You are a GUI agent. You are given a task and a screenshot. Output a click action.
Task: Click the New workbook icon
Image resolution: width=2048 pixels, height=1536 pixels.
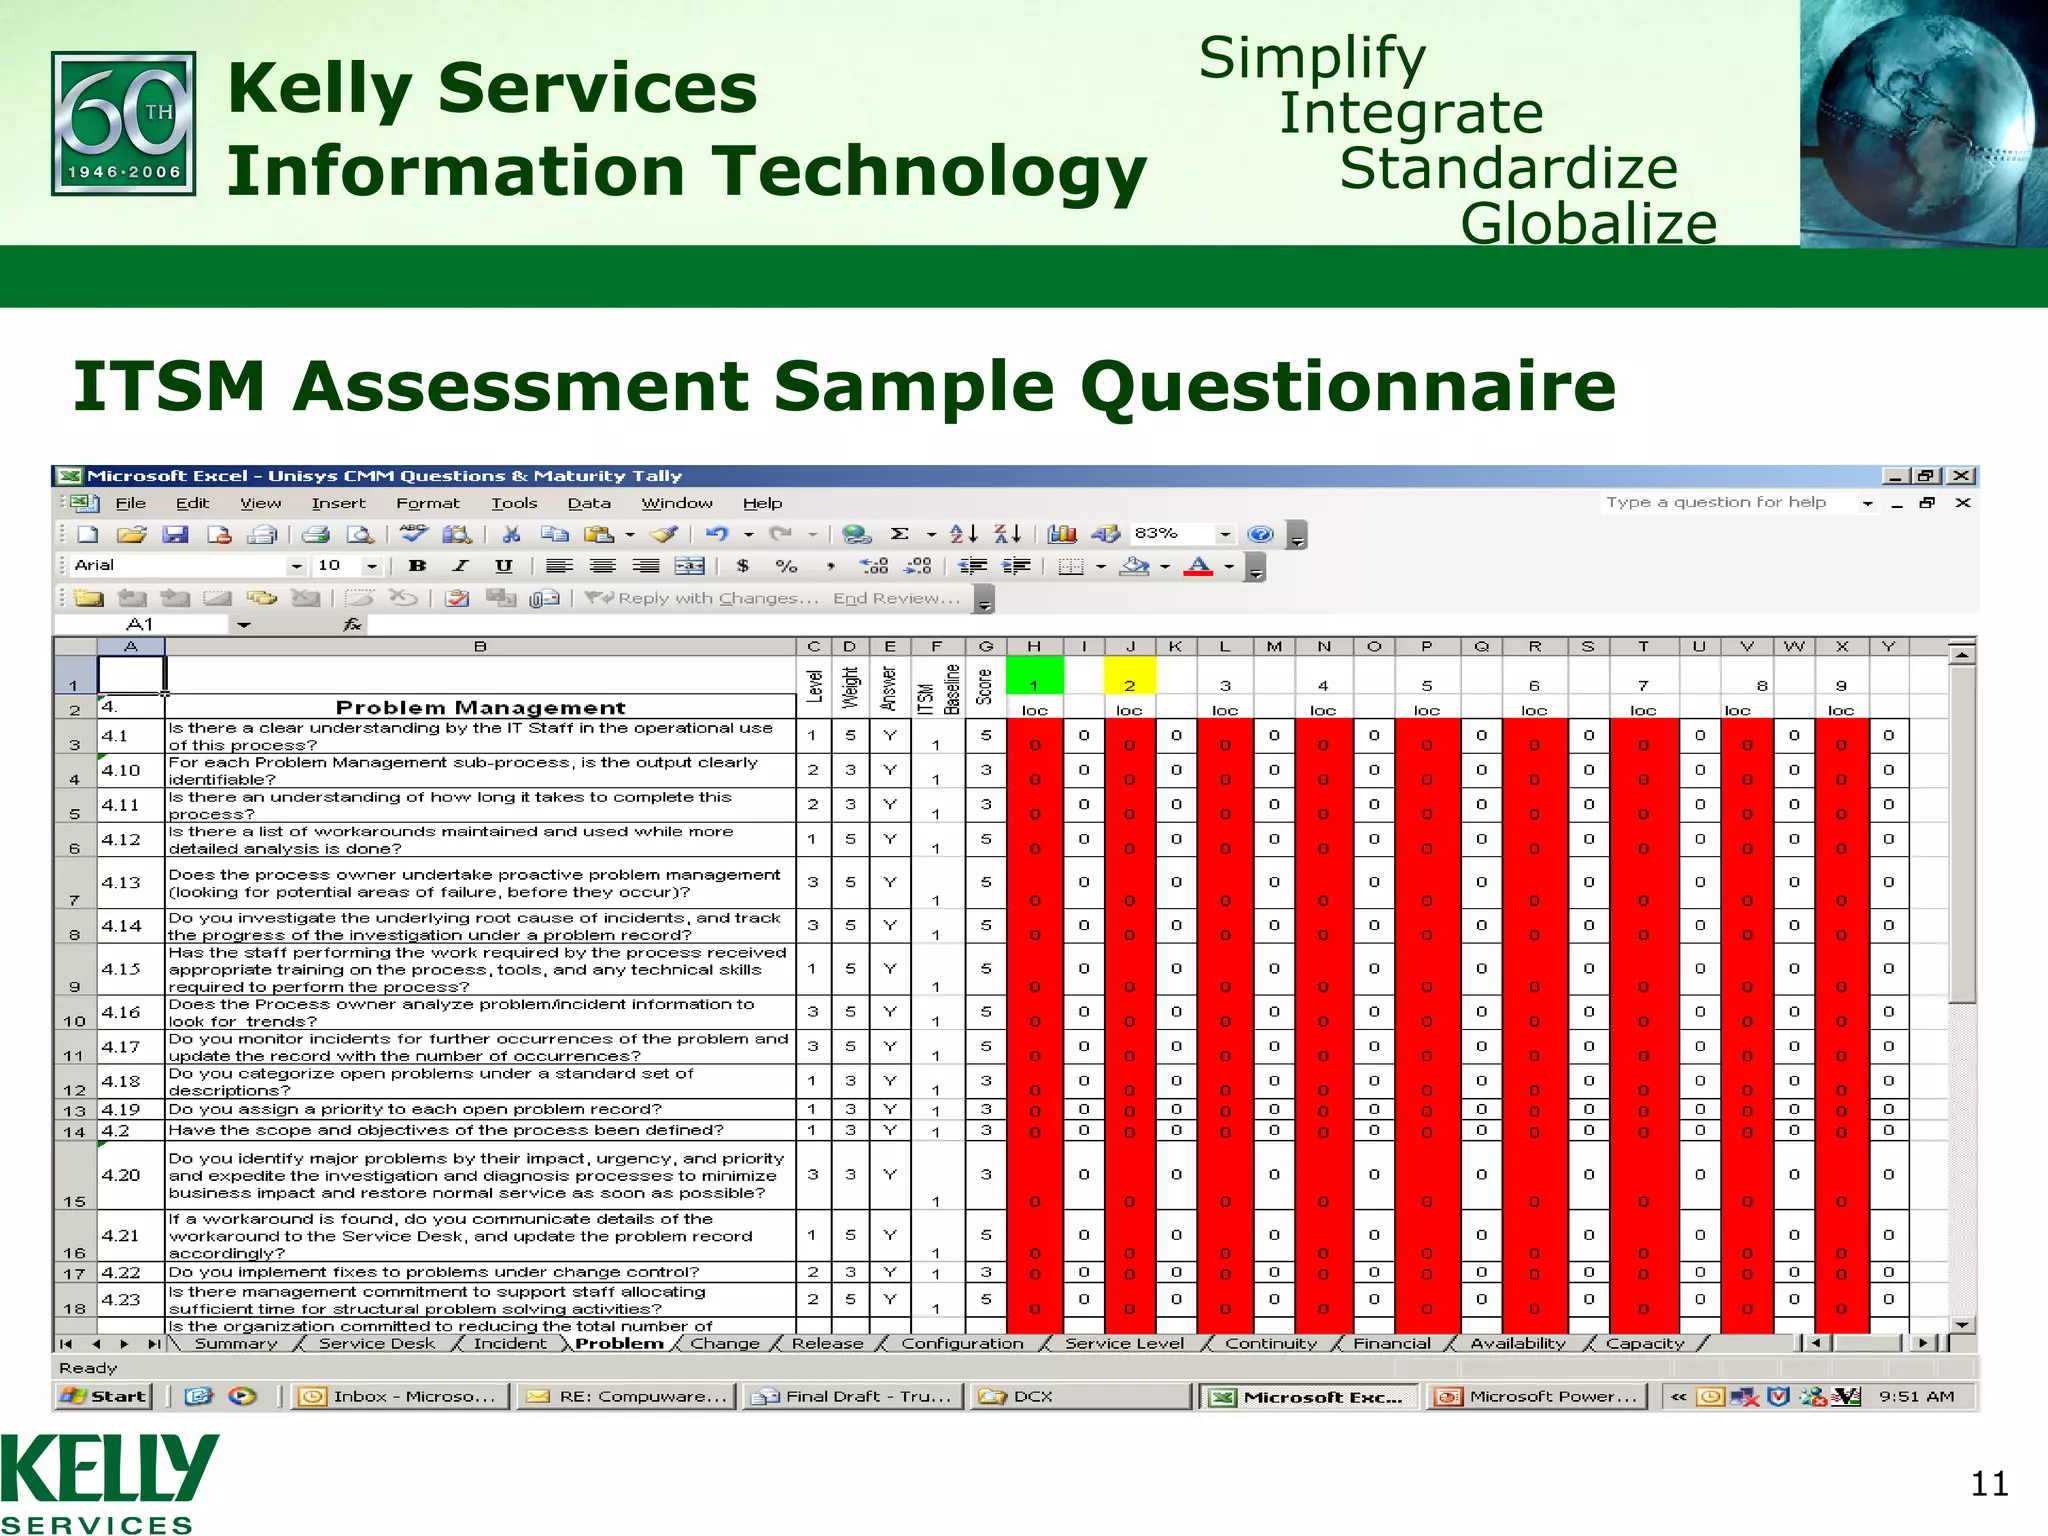tap(88, 535)
